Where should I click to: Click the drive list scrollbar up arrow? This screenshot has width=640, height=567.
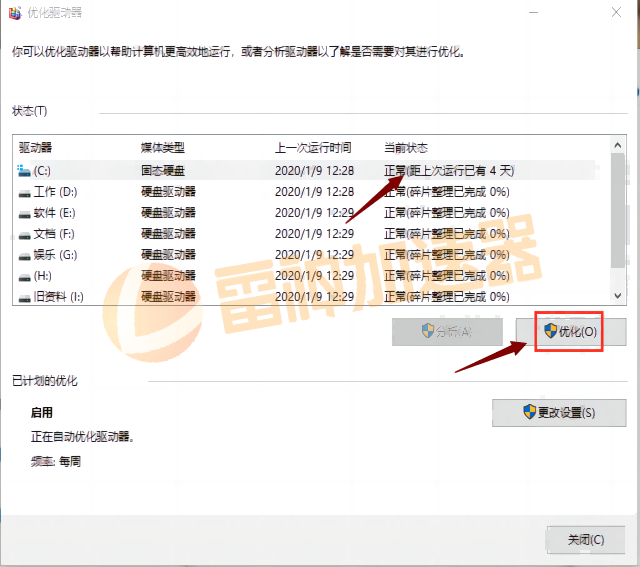618,145
